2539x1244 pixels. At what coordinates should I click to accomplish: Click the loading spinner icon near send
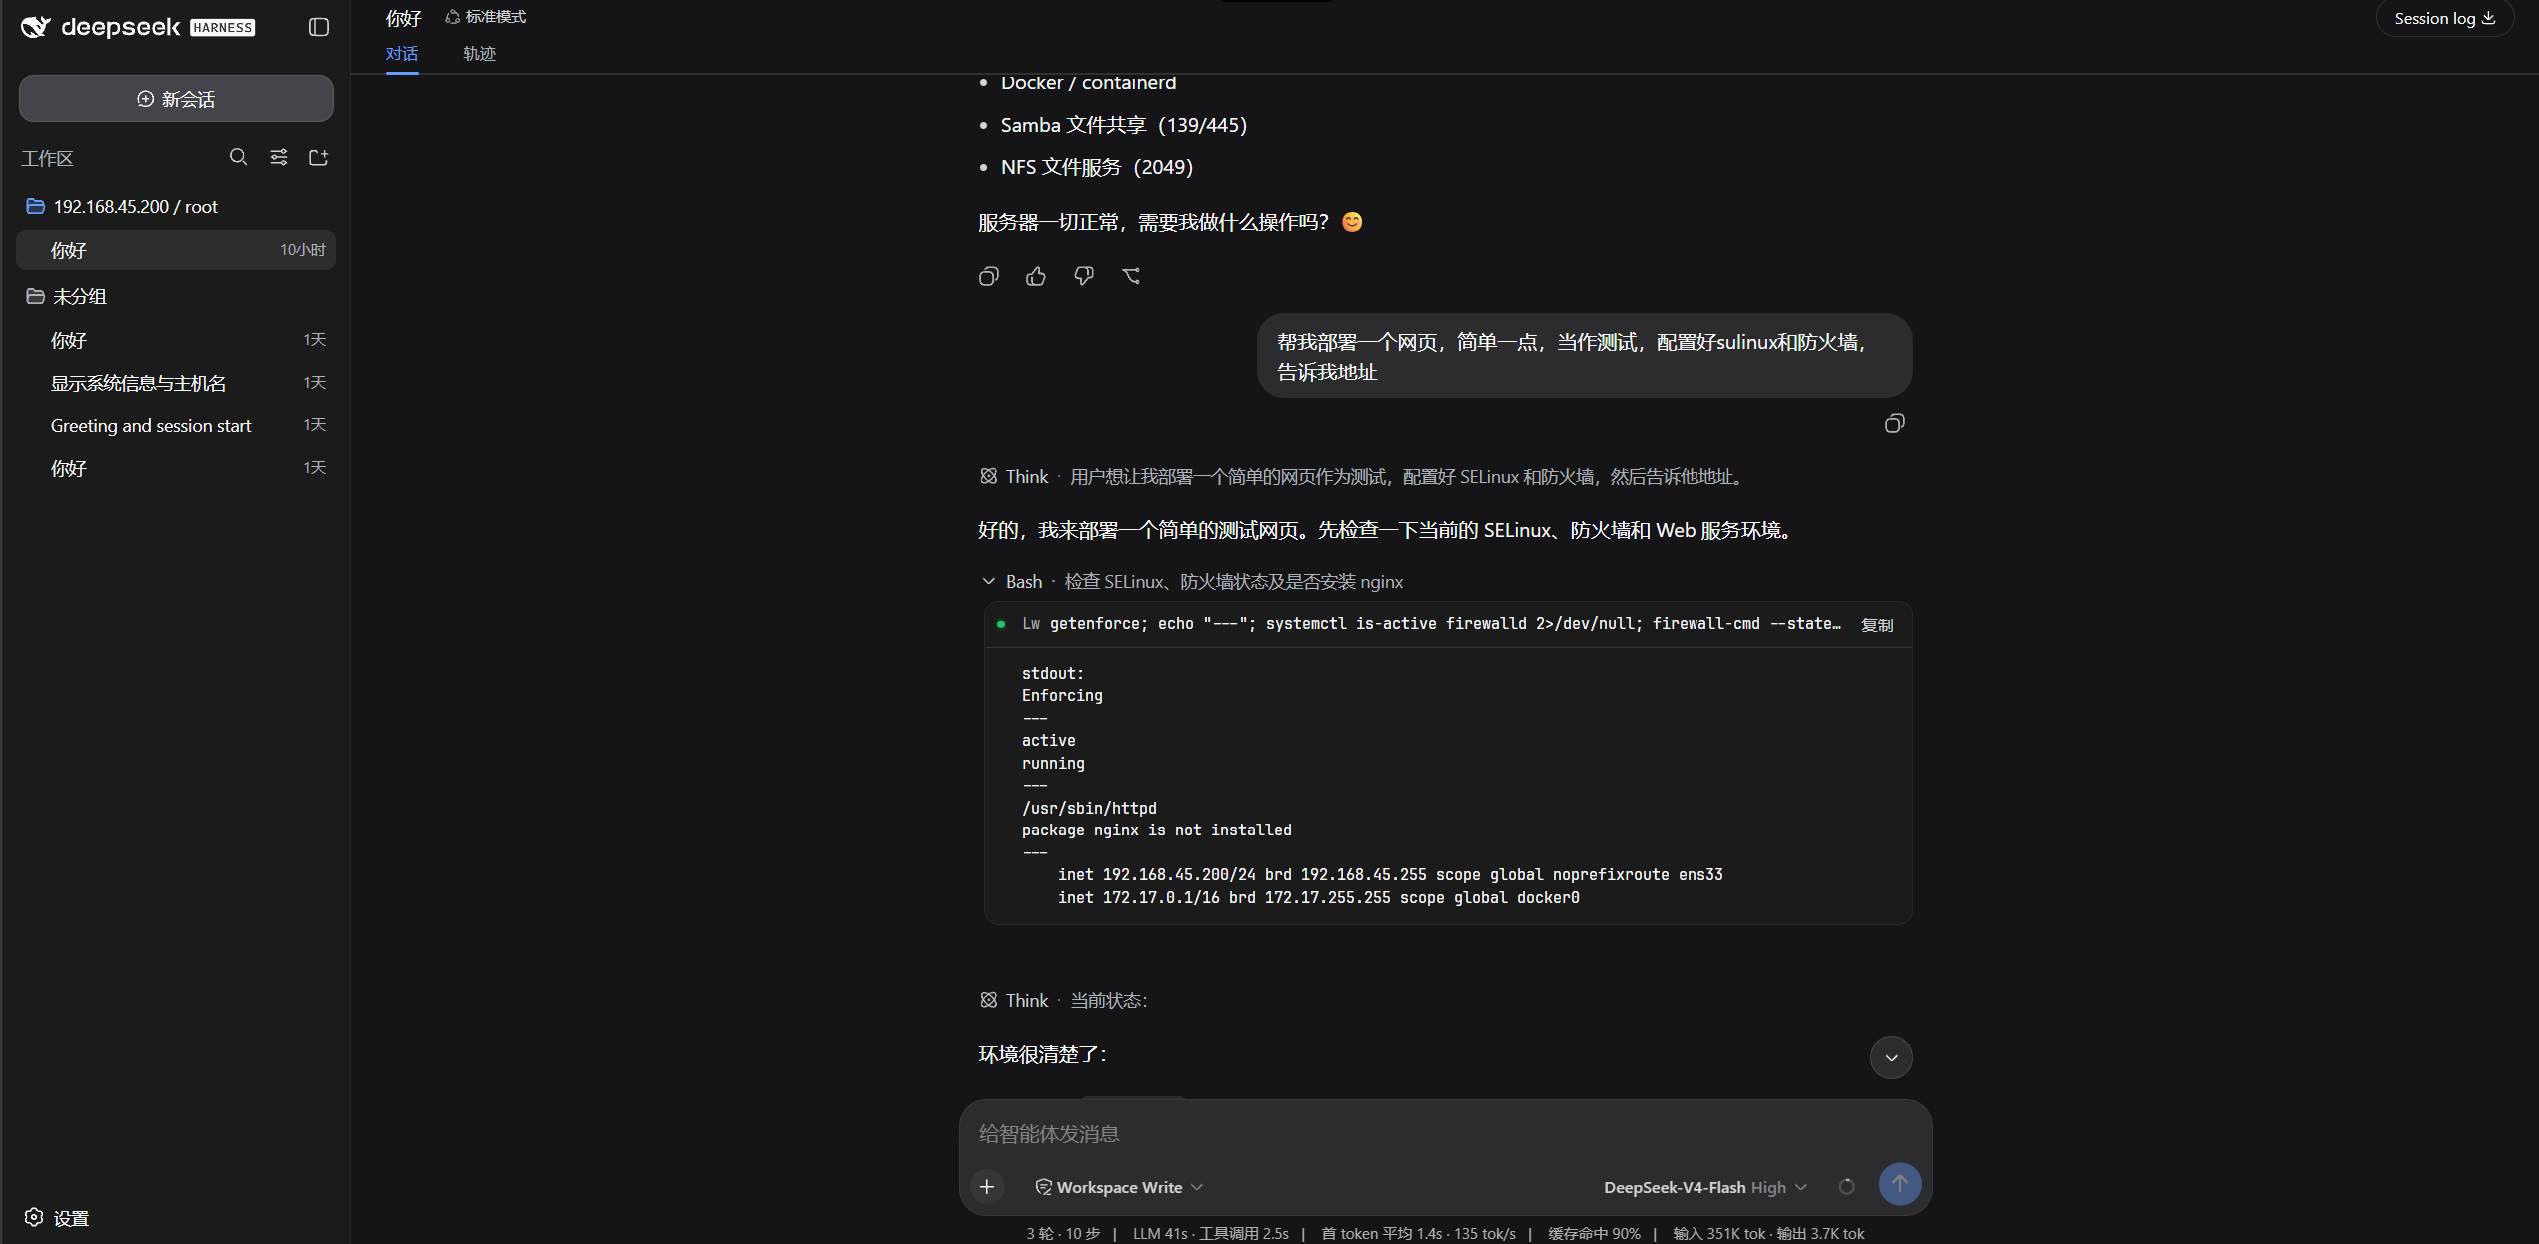point(1847,1186)
